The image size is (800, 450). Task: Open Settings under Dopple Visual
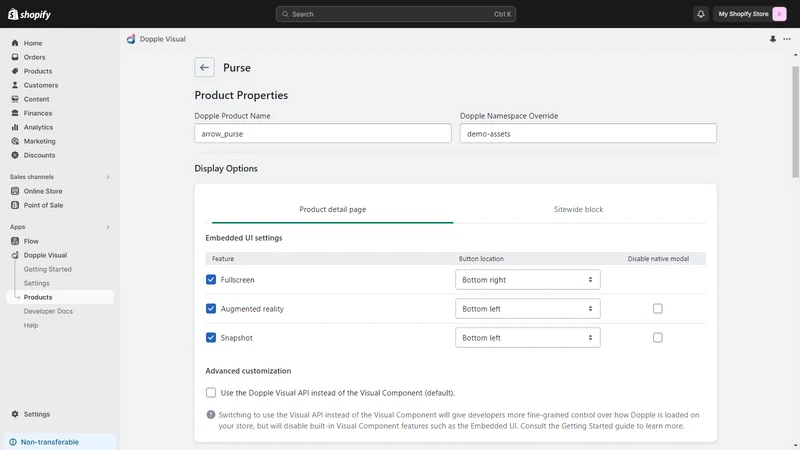[36, 283]
